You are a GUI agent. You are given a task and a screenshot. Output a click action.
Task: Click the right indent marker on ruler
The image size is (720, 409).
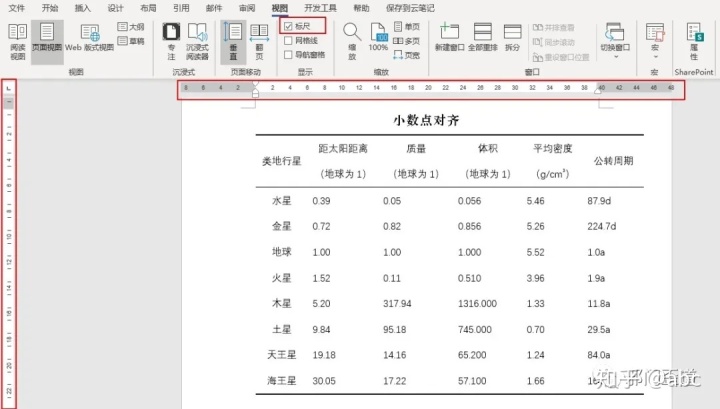click(x=597, y=91)
